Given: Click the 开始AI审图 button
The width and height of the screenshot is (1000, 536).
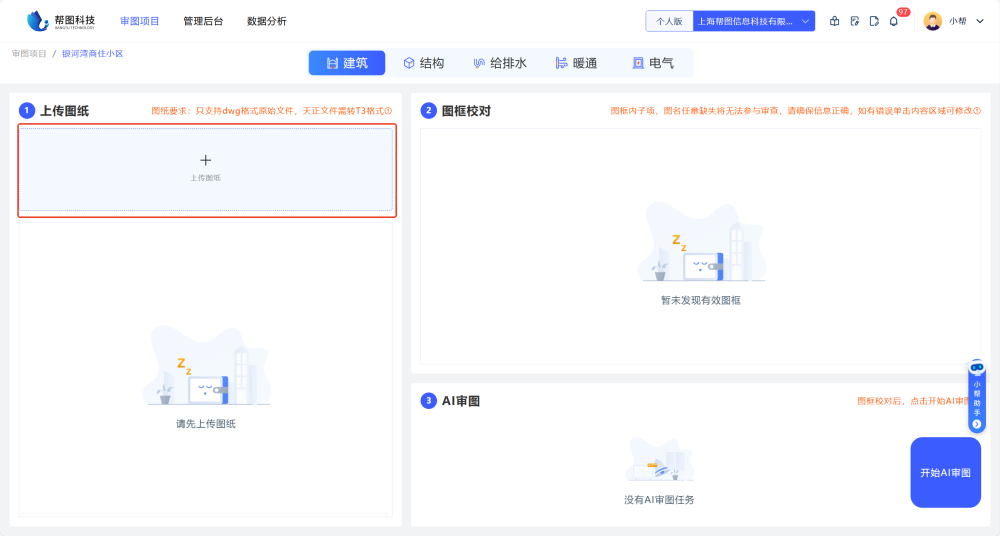Looking at the screenshot, I should (945, 472).
